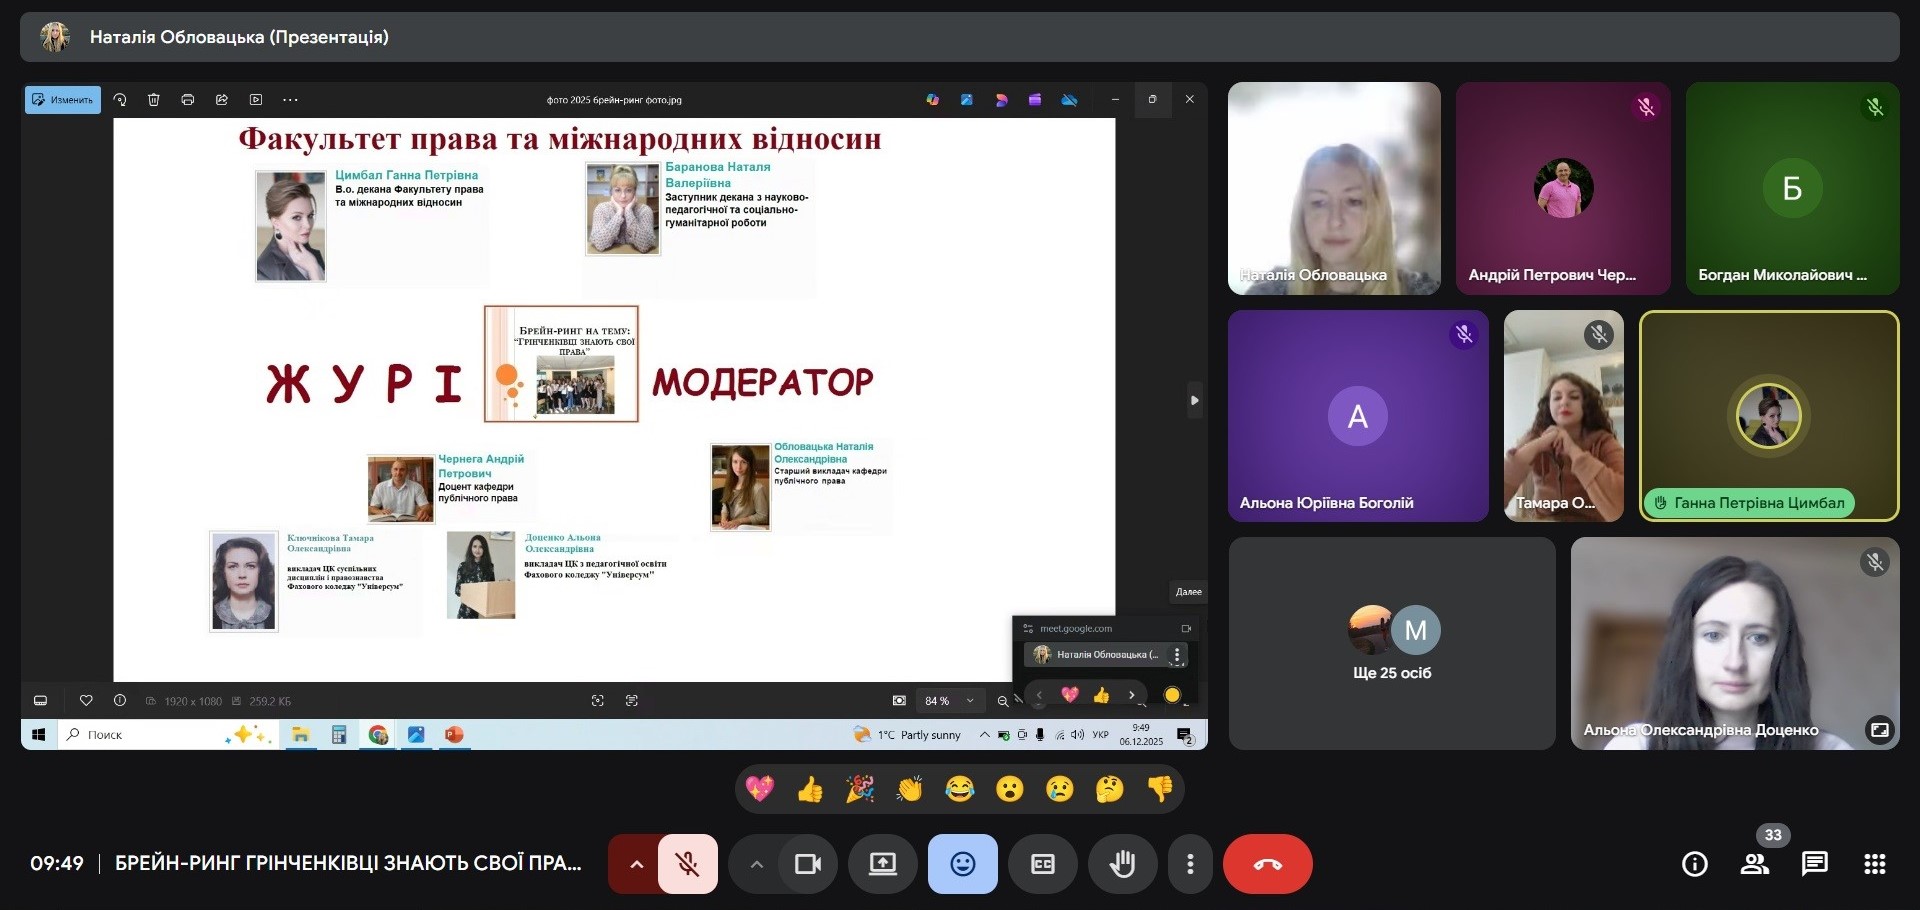Expand audio settings arrow beside microphone
This screenshot has height=910, width=1920.
pos(635,864)
